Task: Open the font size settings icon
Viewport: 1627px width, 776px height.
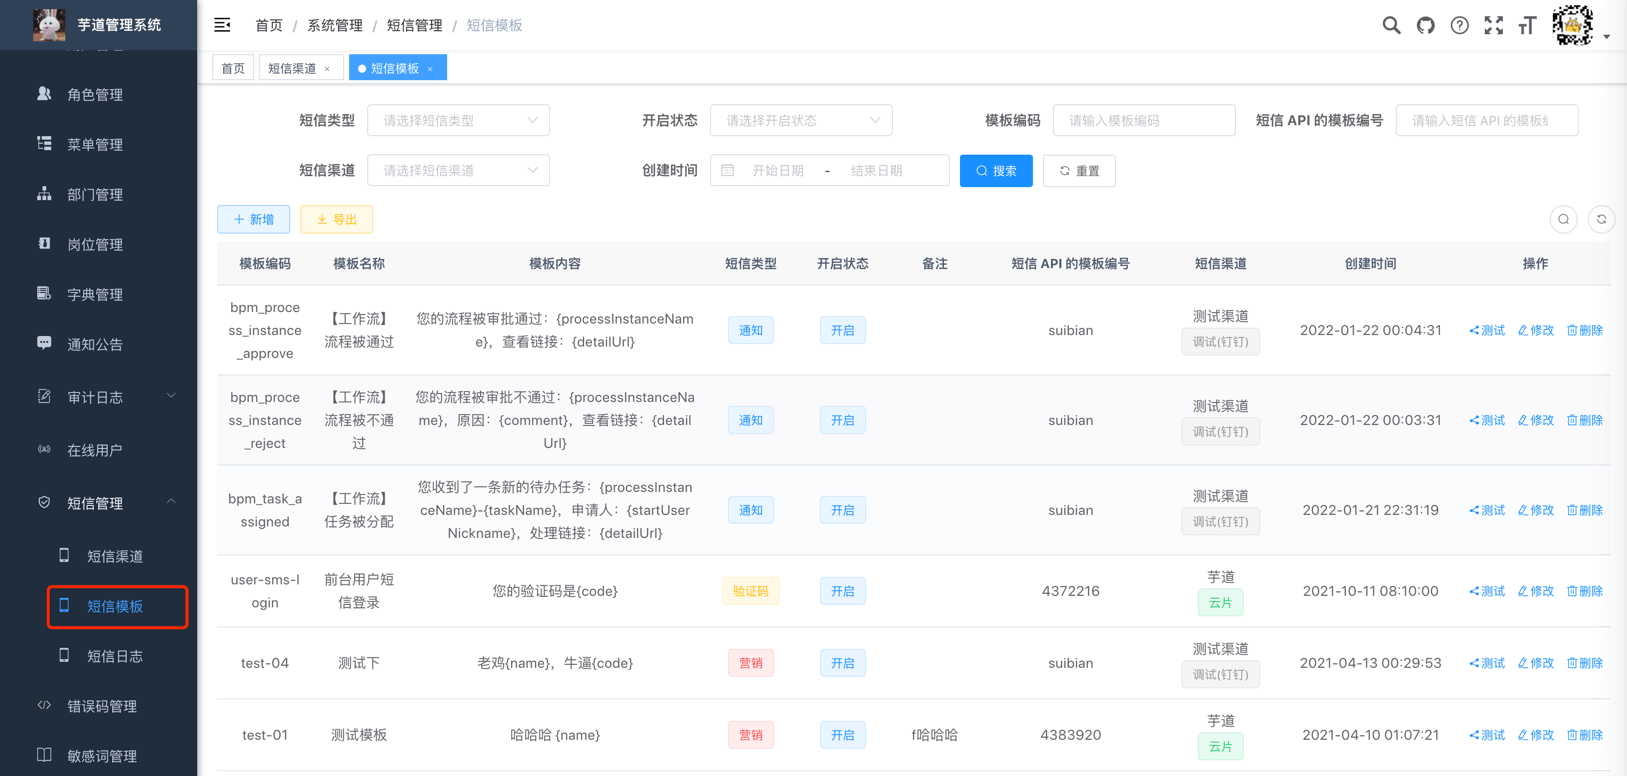Action: click(x=1527, y=26)
